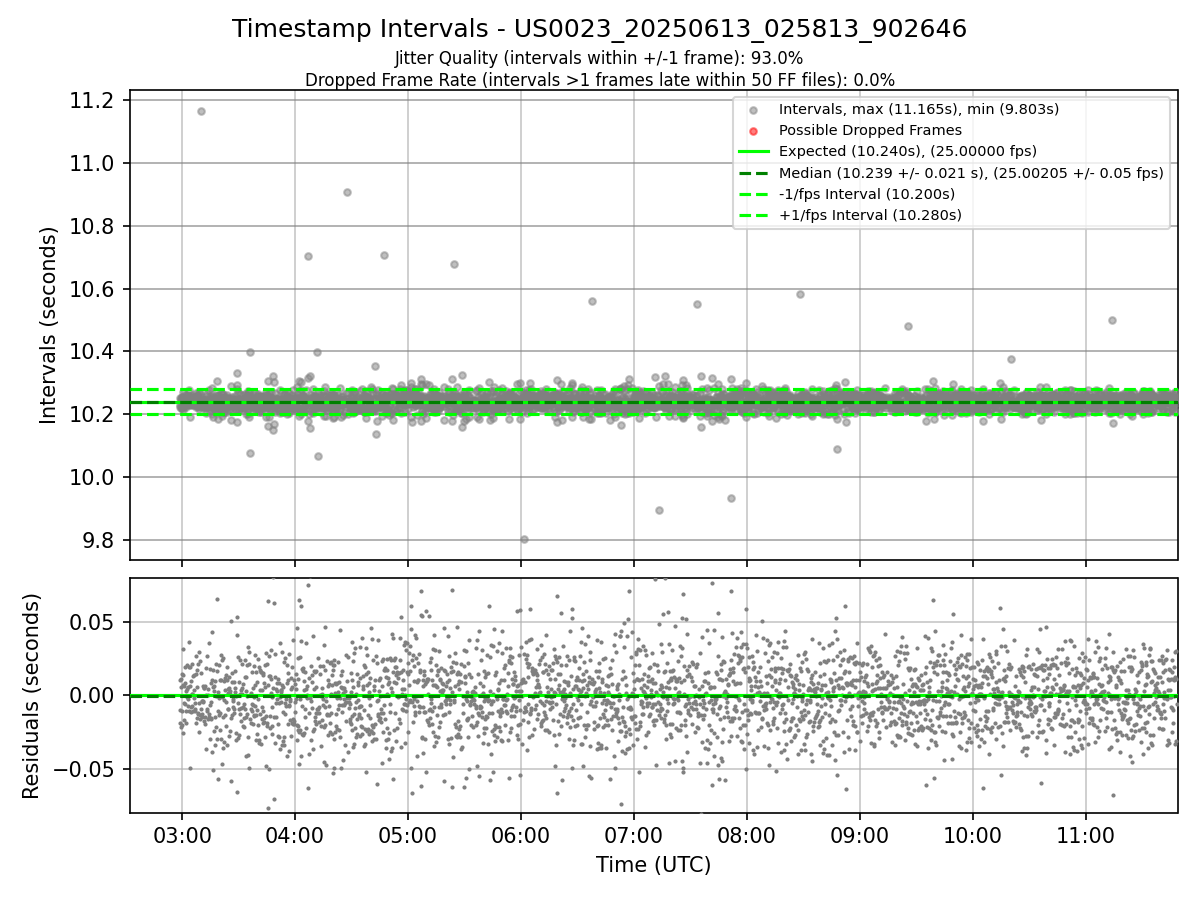This screenshot has width=1200, height=900.
Task: Click the 'Time (UTC)' x-axis label
Action: click(653, 865)
